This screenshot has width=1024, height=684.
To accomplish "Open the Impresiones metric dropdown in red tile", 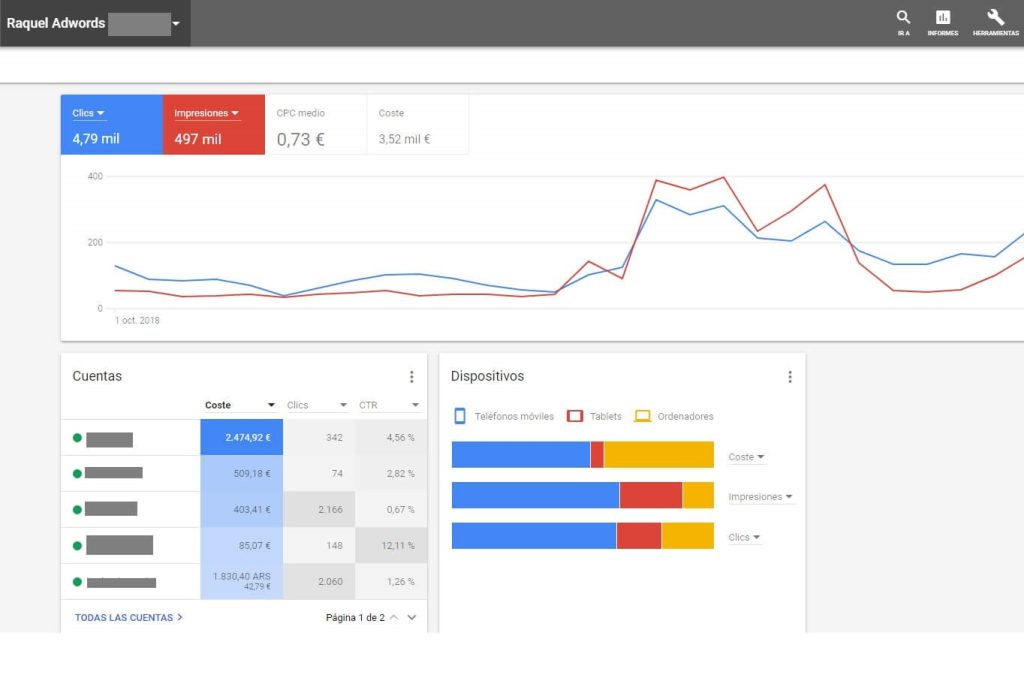I will click(x=235, y=114).
